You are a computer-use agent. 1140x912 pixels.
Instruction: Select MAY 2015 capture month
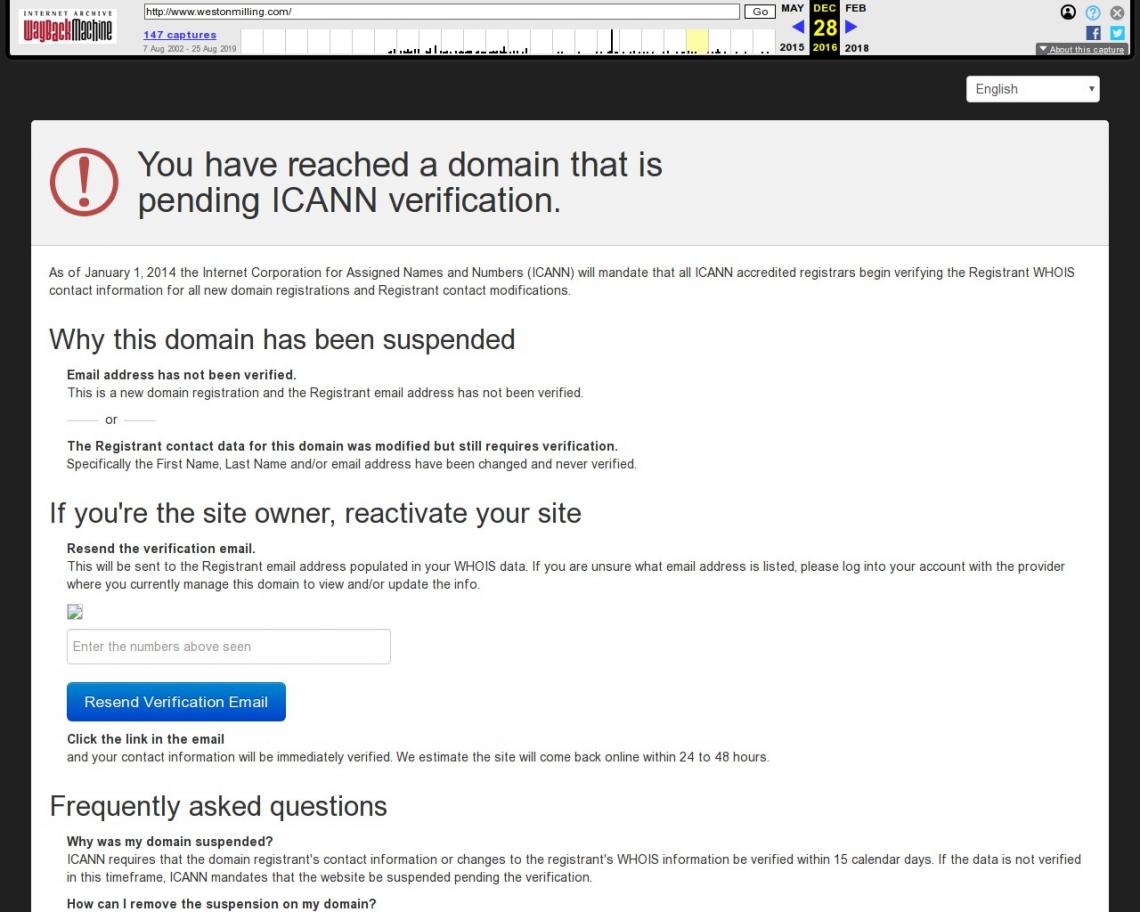tap(792, 8)
